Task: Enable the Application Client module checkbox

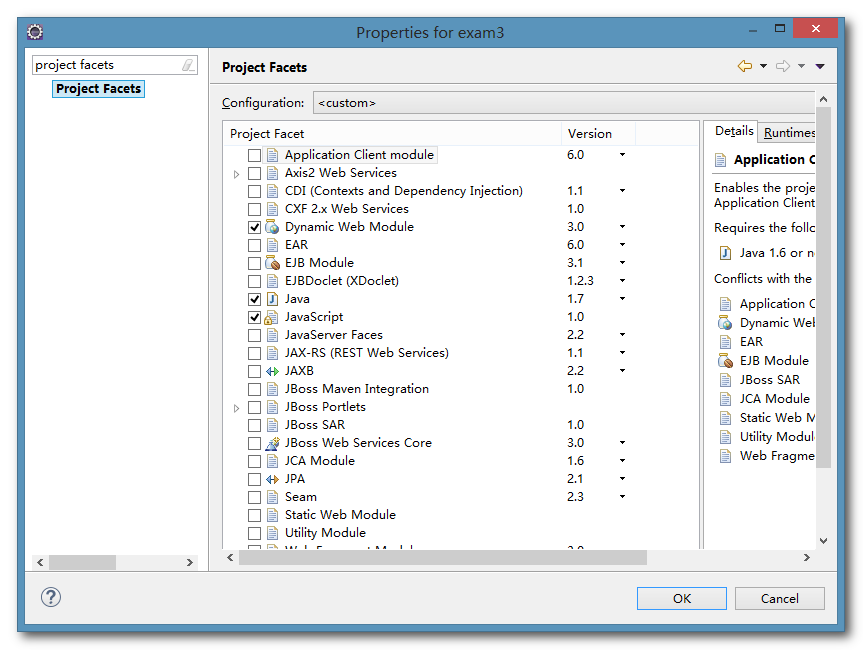Action: (x=254, y=155)
